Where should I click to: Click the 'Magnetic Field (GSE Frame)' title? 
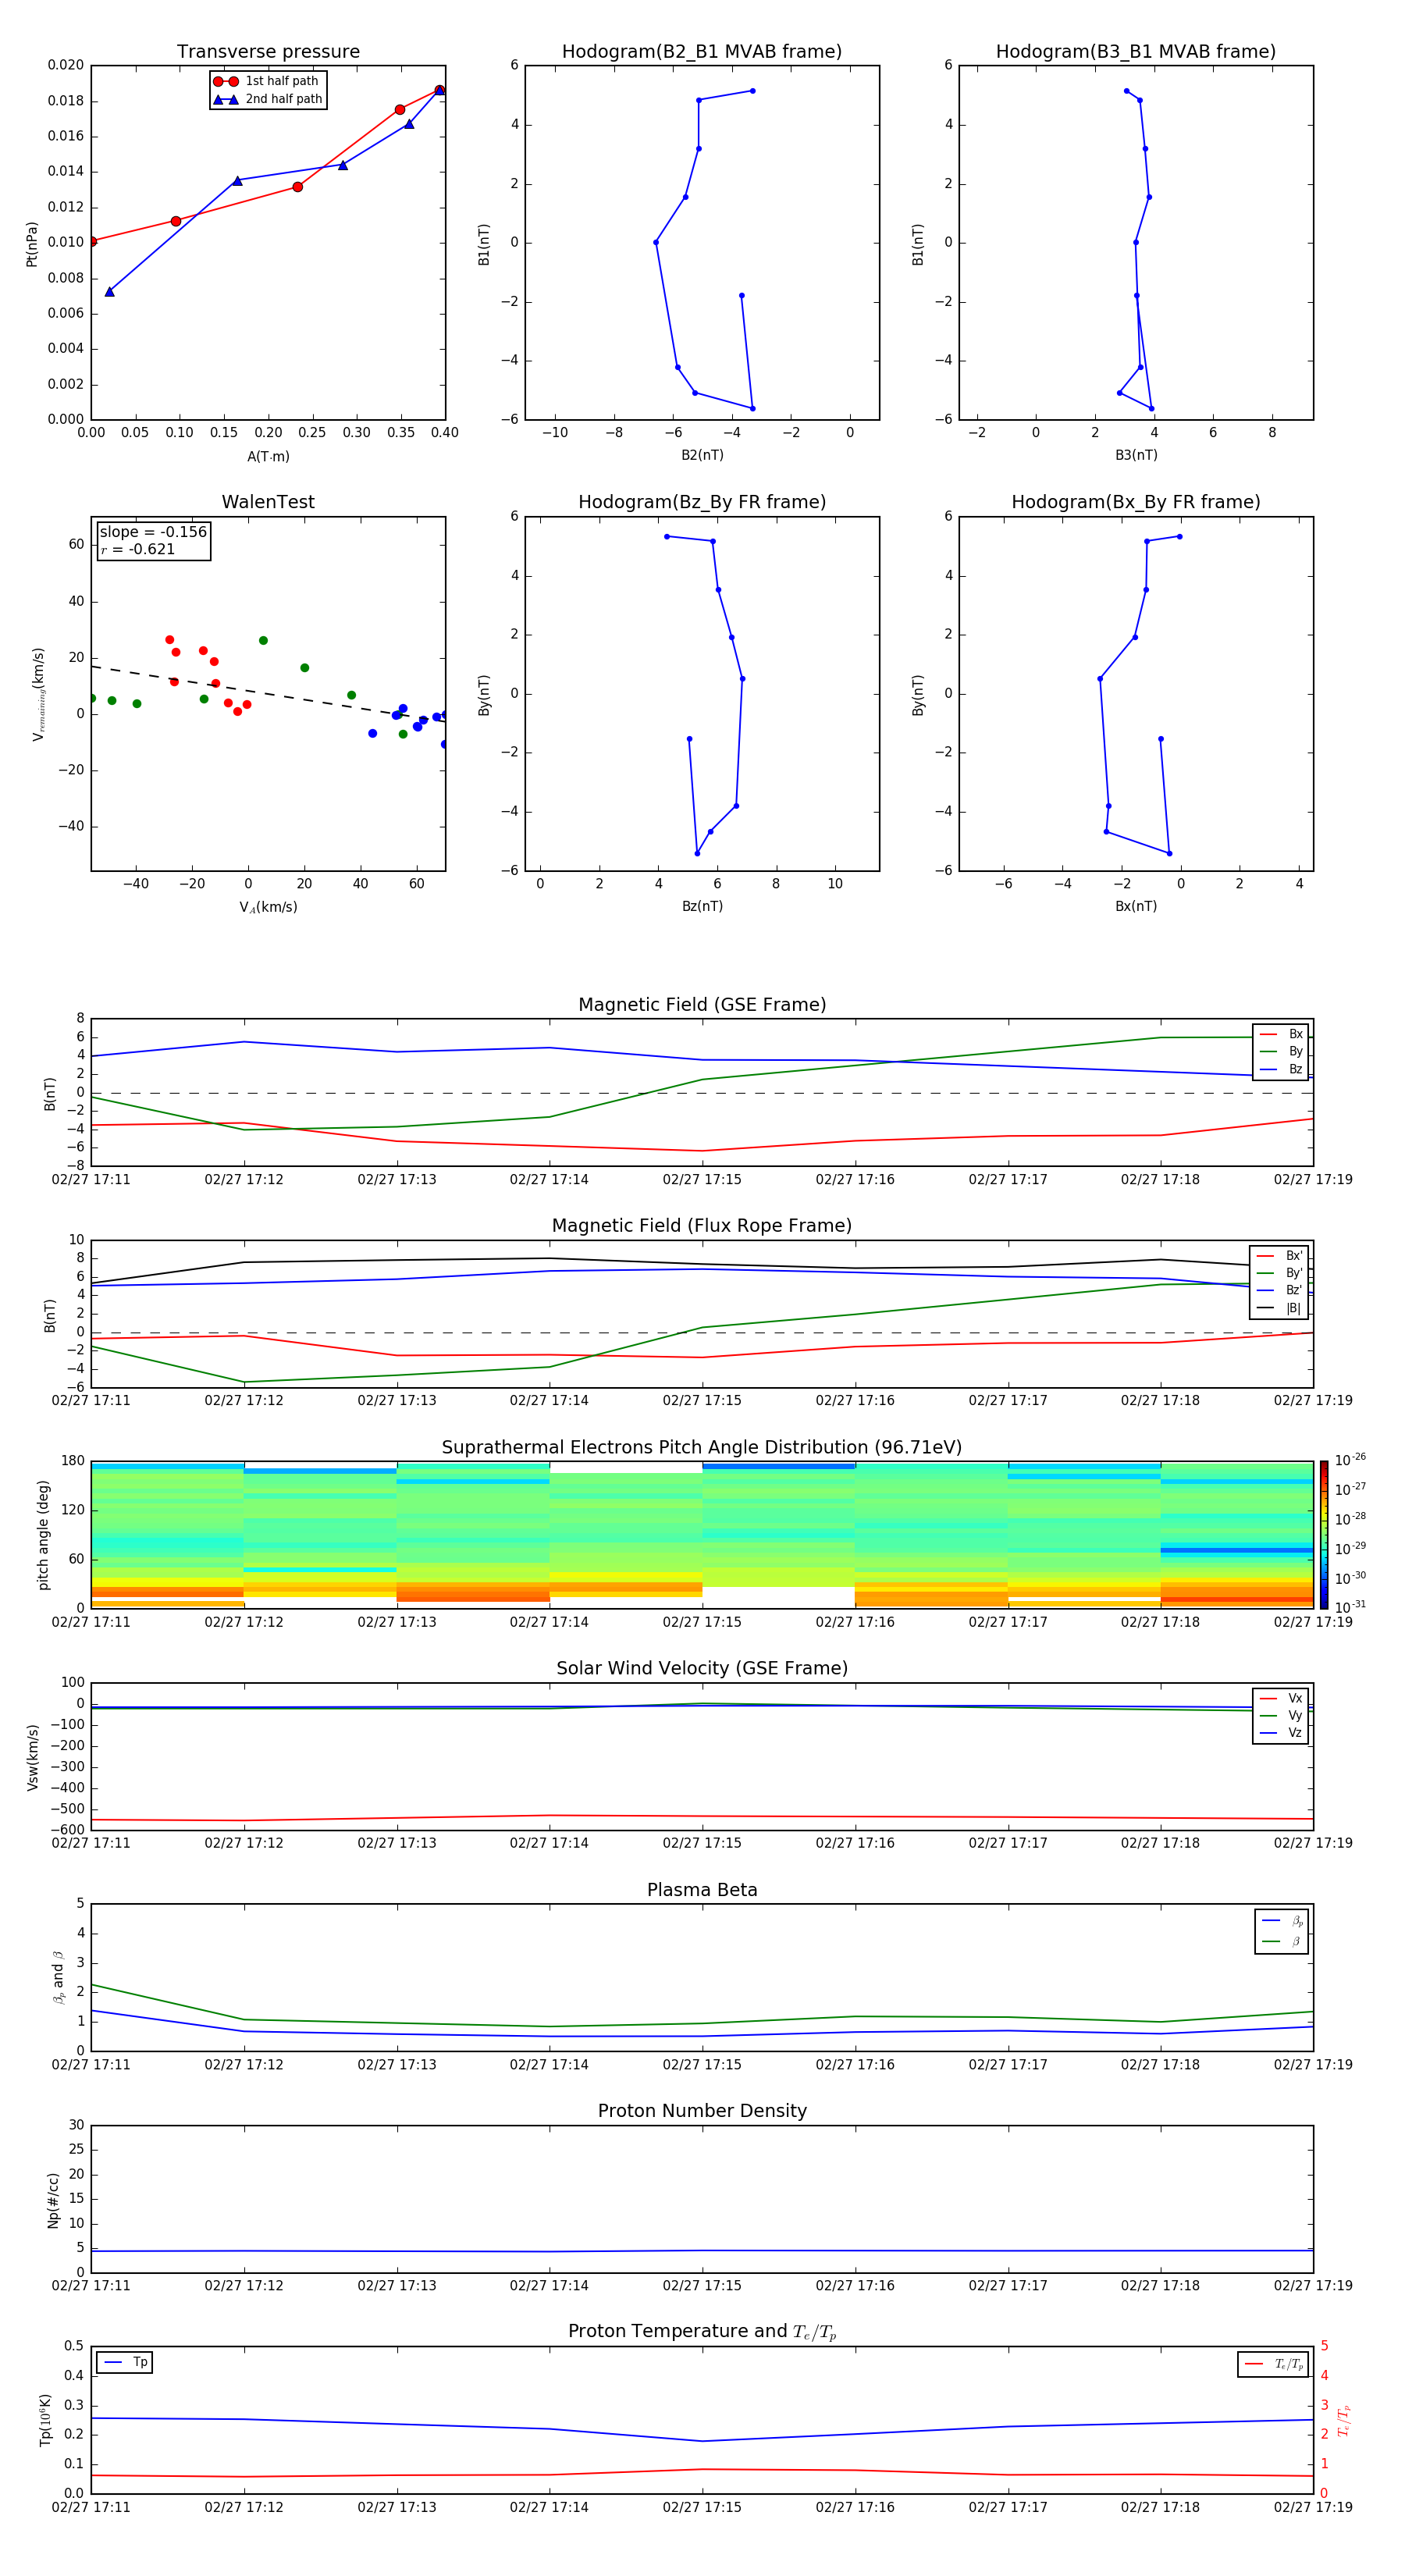point(702,1005)
